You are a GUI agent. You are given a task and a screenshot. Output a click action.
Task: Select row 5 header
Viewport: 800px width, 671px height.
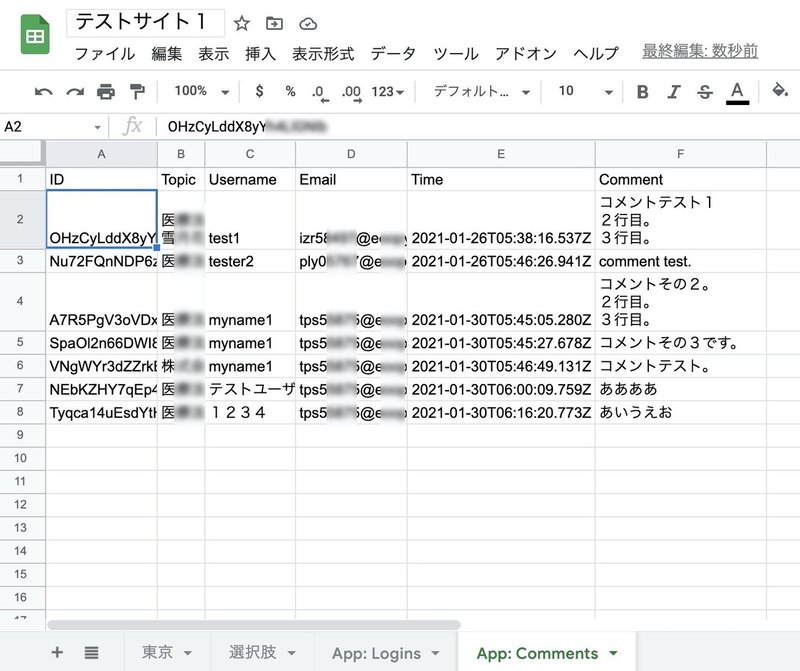[20, 342]
